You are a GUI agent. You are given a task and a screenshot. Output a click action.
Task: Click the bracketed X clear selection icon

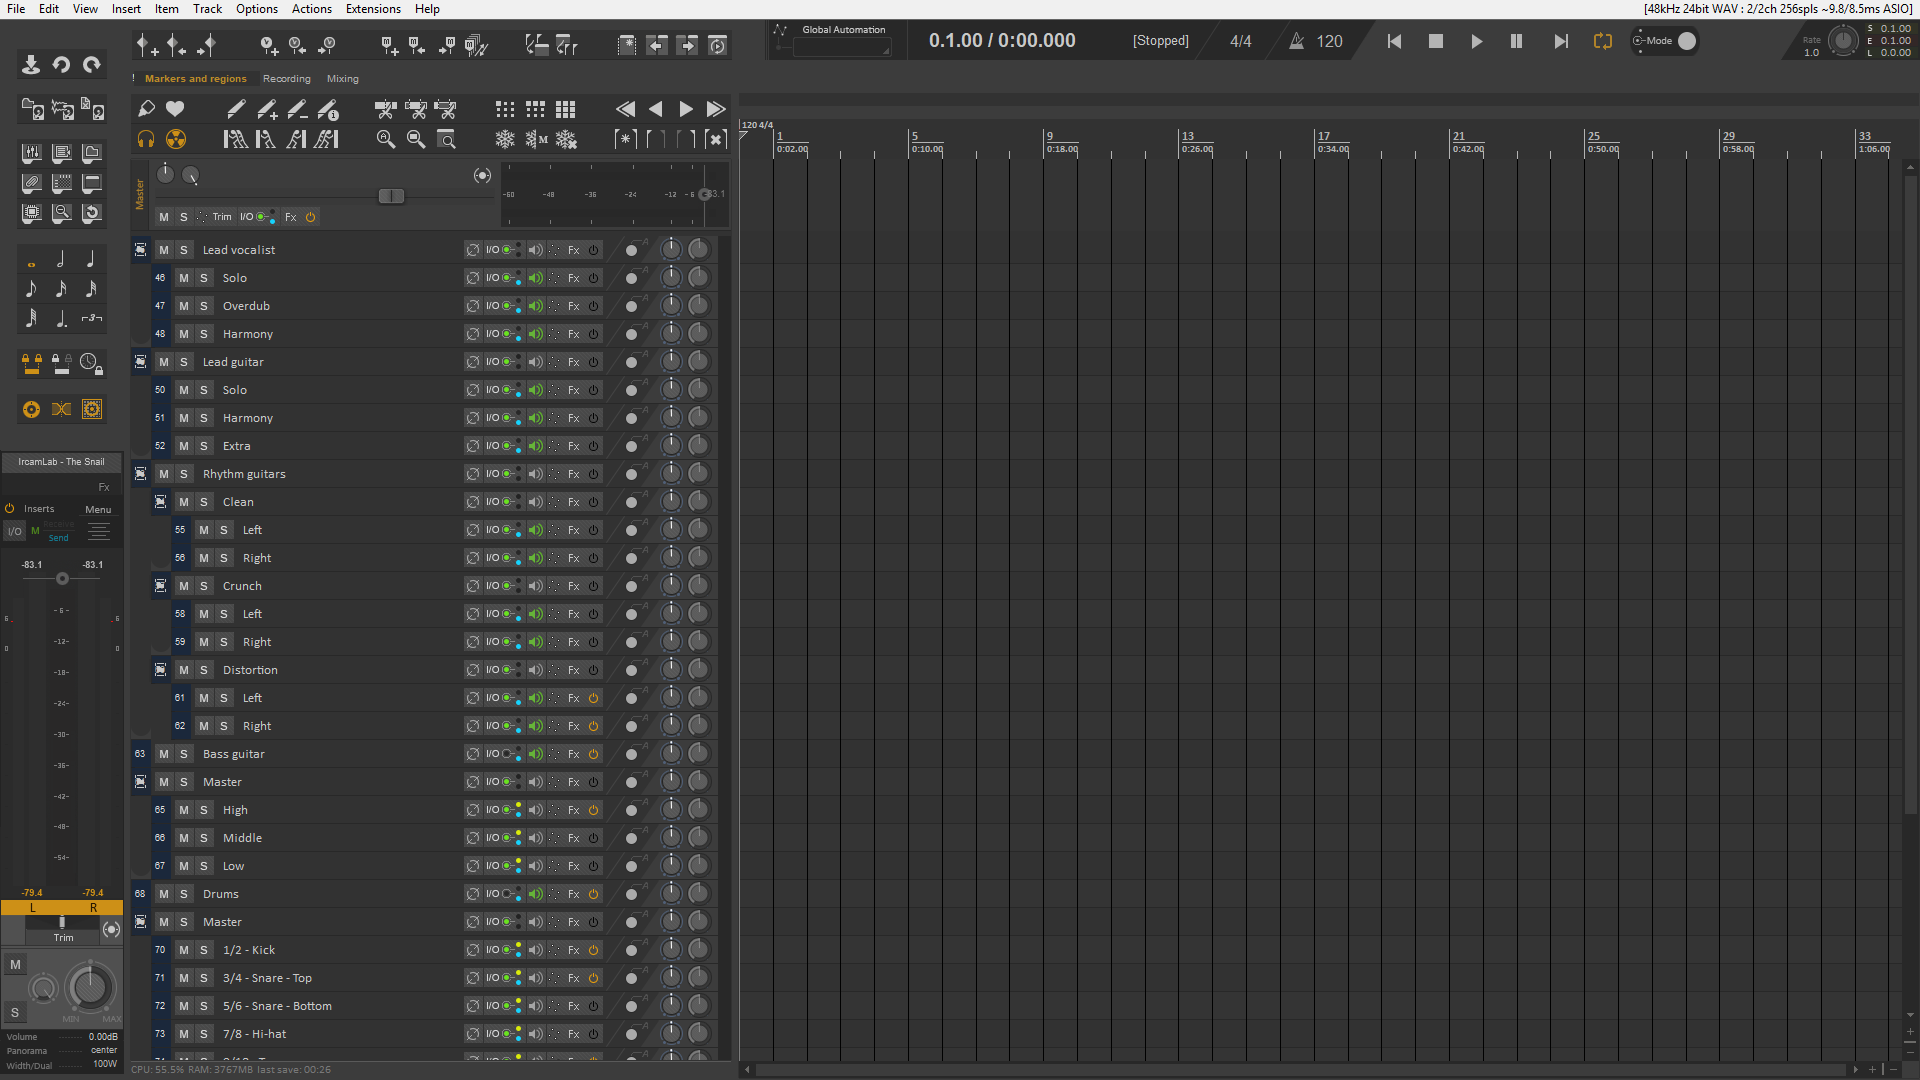pos(715,139)
